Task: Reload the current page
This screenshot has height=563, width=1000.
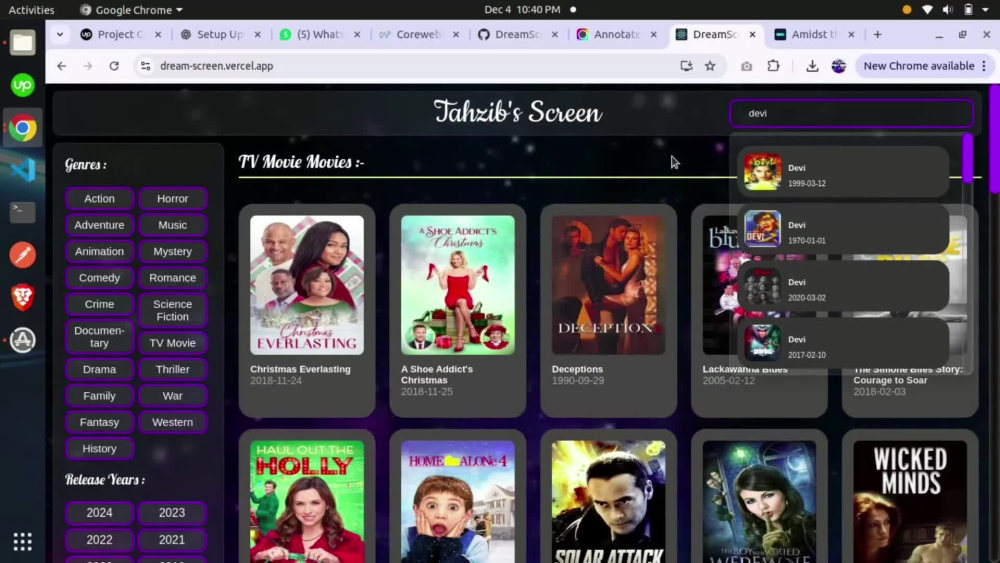Action: point(114,66)
